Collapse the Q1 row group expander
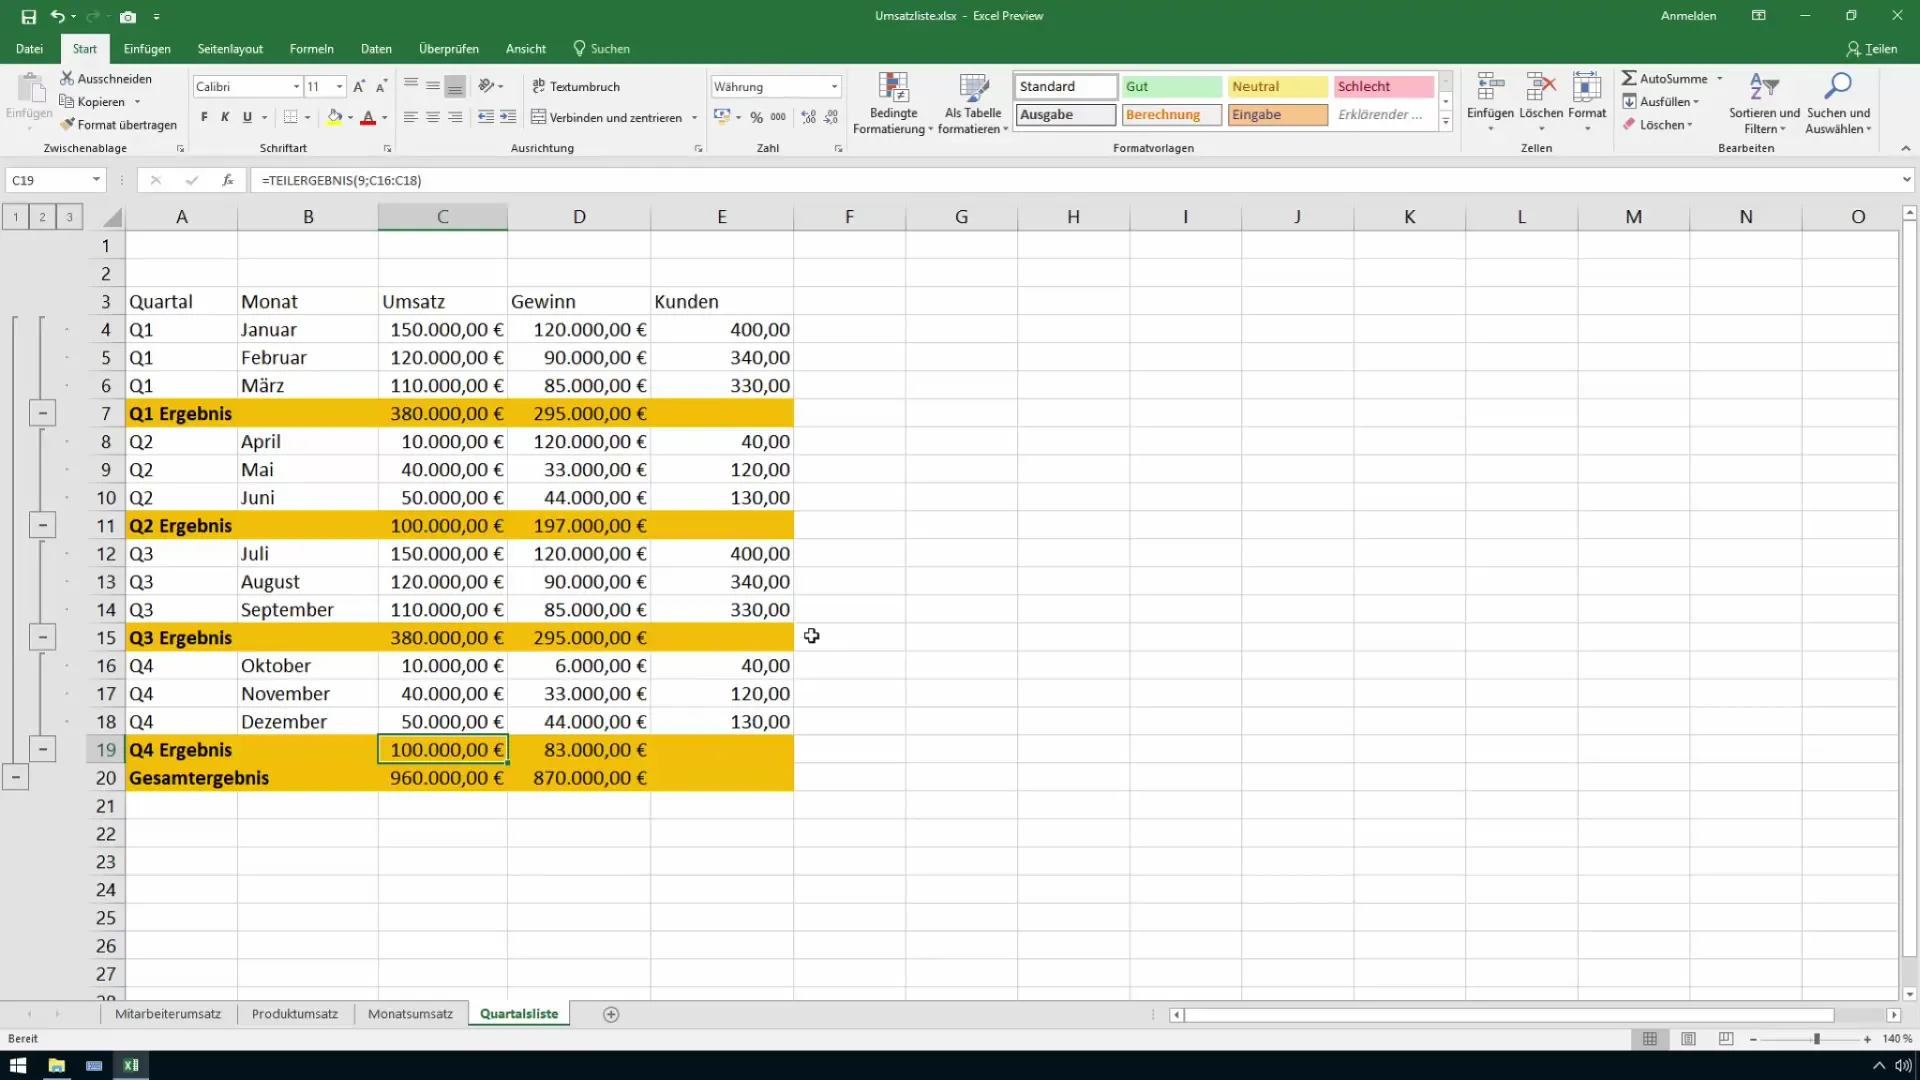 coord(42,413)
